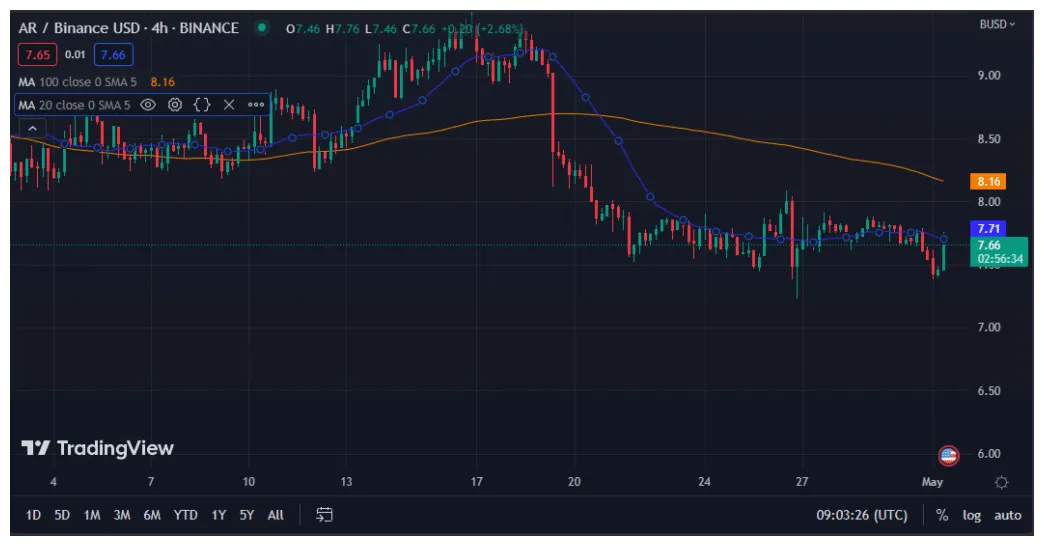The height and width of the screenshot is (546, 1044).
Task: Click the blue 7.71 MA price label
Action: pos(988,228)
